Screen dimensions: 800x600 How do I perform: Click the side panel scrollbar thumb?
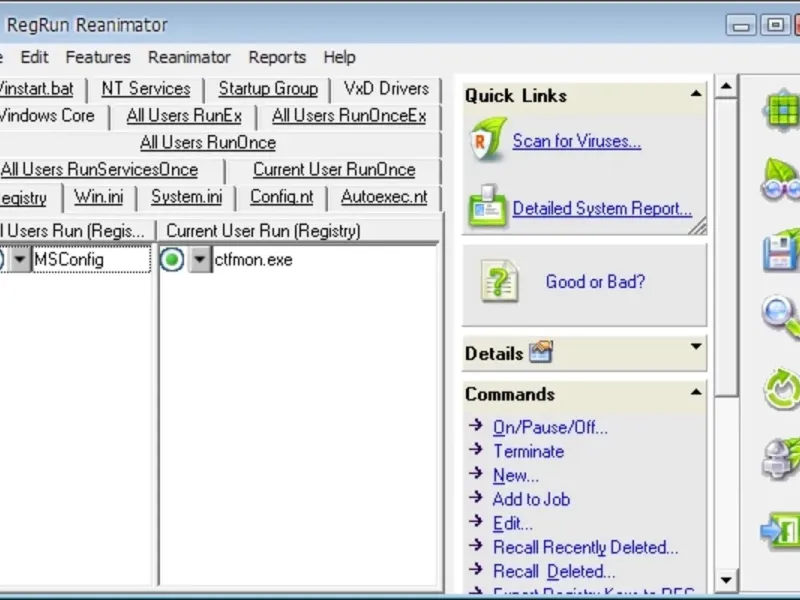pyautogui.click(x=726, y=247)
